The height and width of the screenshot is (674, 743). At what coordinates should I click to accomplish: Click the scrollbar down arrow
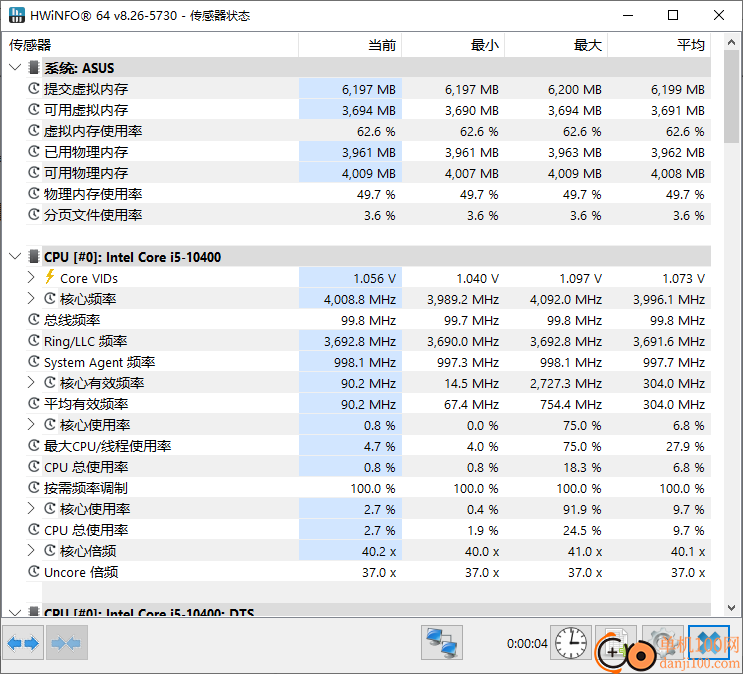click(x=731, y=607)
